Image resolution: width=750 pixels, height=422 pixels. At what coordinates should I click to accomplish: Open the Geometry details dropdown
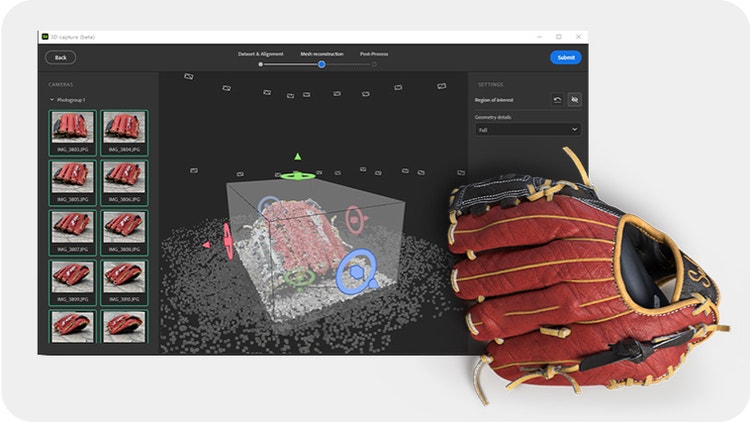click(528, 129)
